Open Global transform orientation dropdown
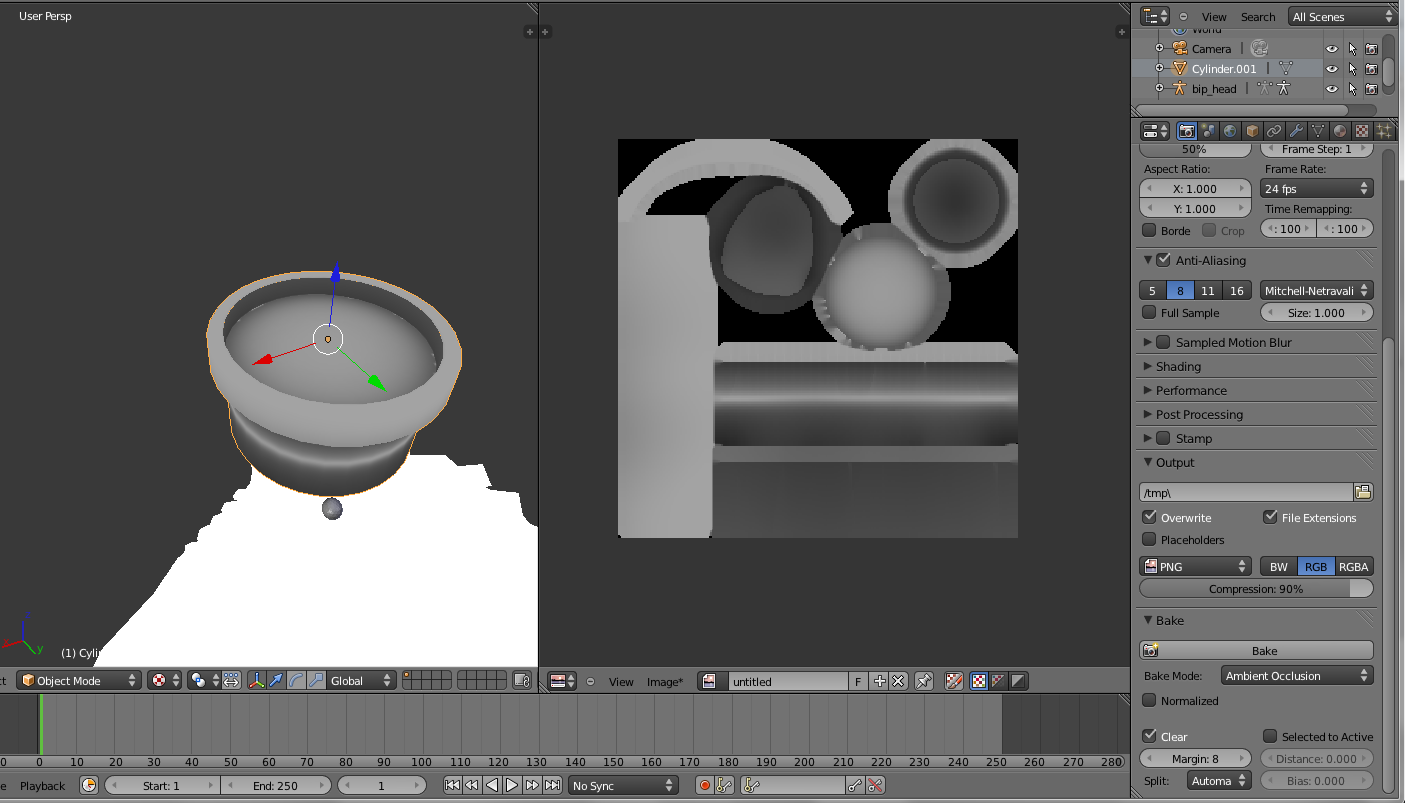The height and width of the screenshot is (803, 1405). point(362,680)
